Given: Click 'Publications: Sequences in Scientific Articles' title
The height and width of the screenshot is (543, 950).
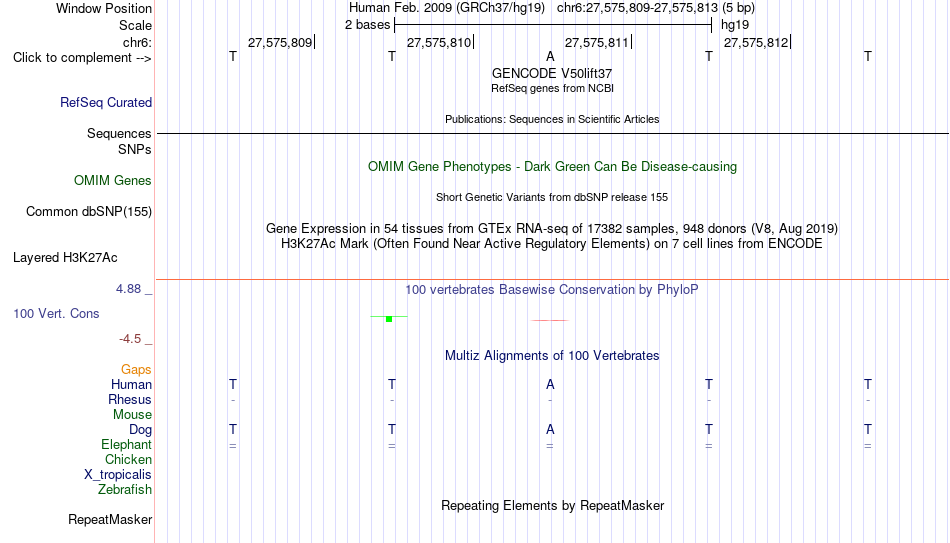Looking at the screenshot, I should click(552, 119).
